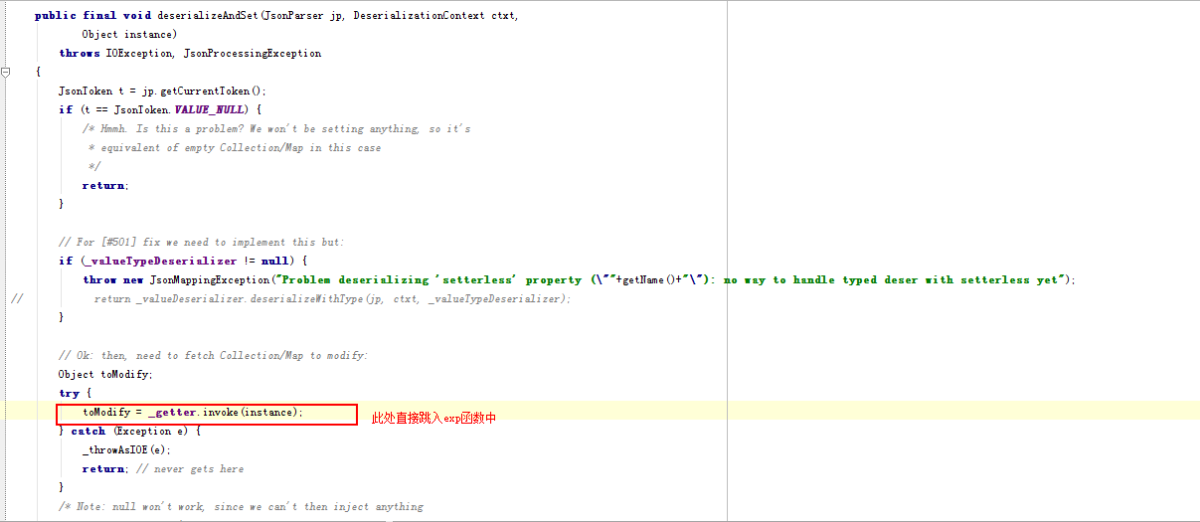Click the deserializeAndSet method name
The image size is (1200, 522).
tap(208, 15)
